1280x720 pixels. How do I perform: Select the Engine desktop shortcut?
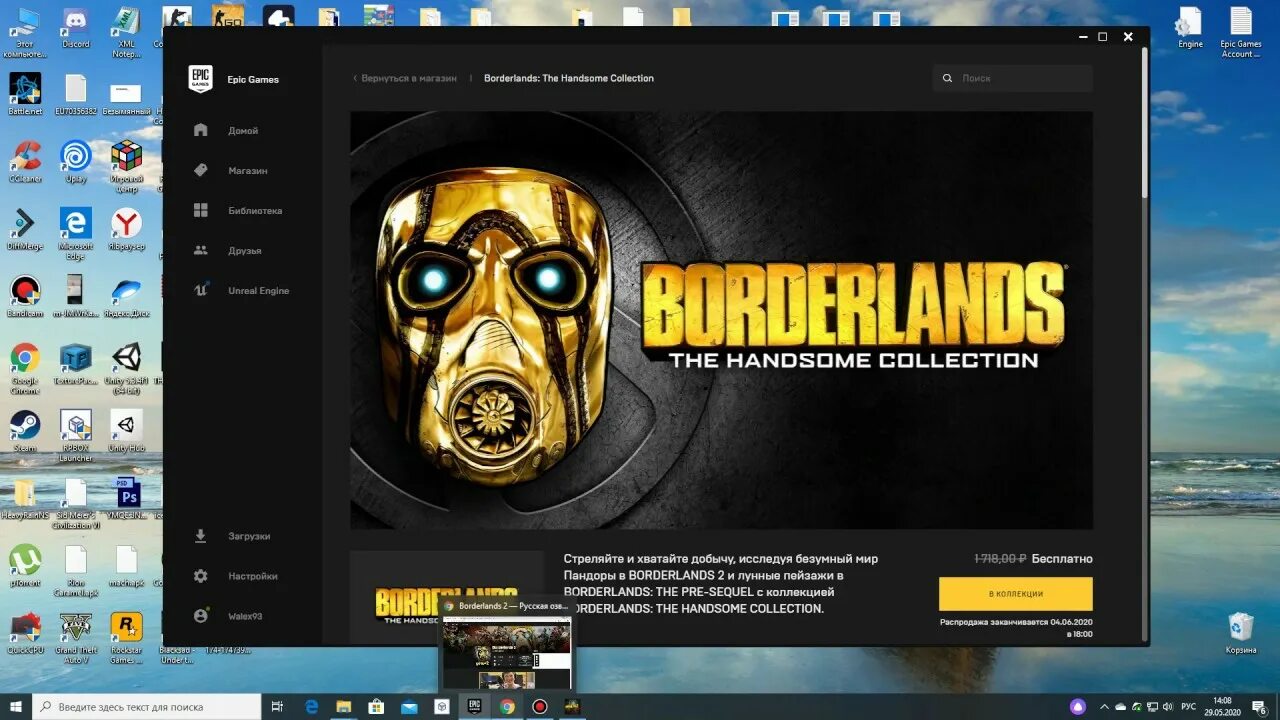(x=1190, y=27)
